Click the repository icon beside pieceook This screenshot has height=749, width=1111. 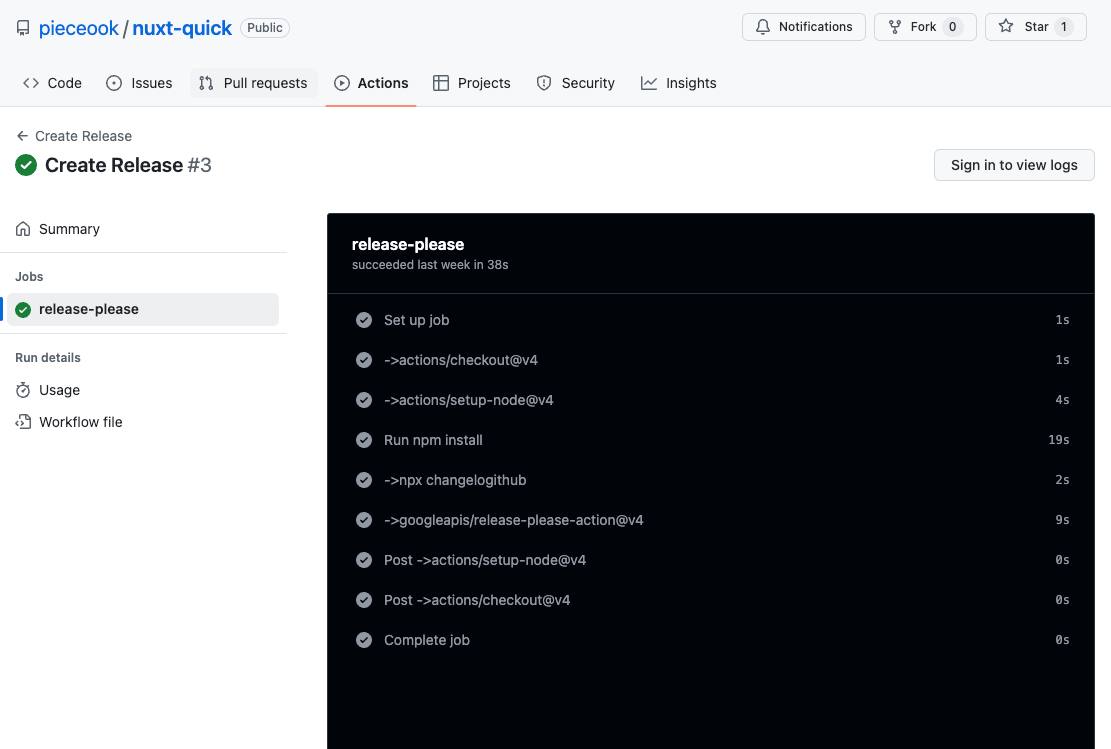pyautogui.click(x=23, y=28)
